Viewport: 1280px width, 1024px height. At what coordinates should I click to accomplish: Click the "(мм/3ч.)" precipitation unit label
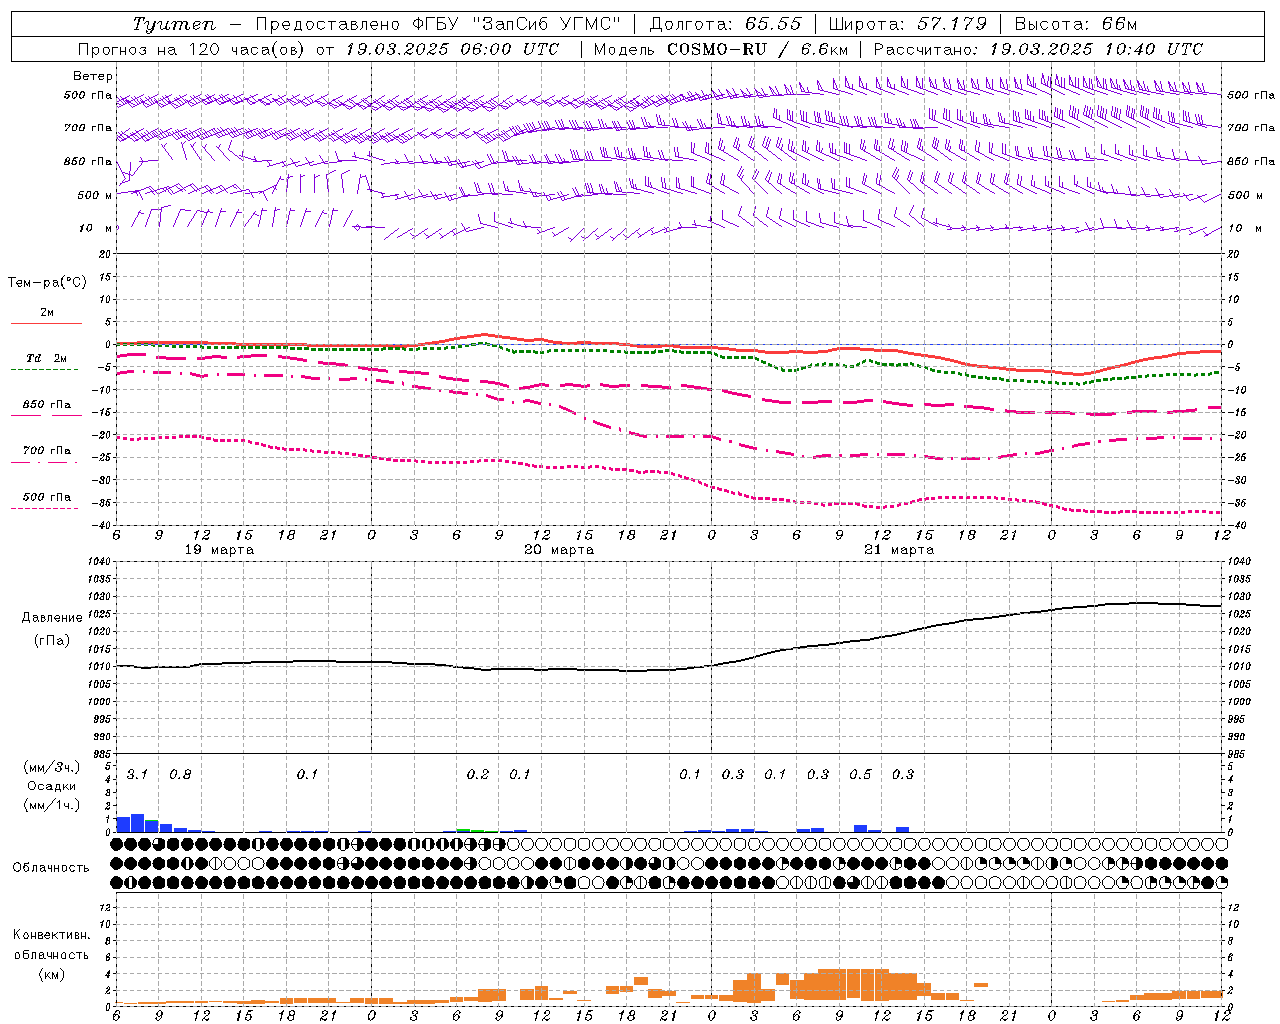52,767
